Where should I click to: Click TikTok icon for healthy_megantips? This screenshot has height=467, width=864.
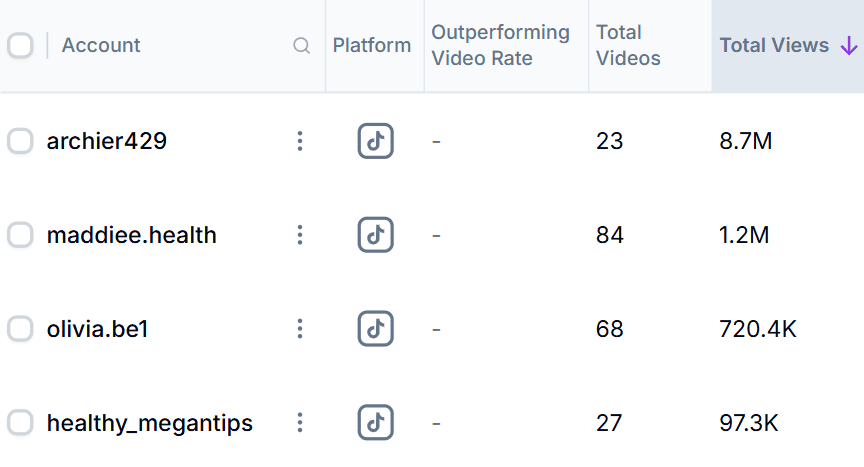[x=375, y=423]
